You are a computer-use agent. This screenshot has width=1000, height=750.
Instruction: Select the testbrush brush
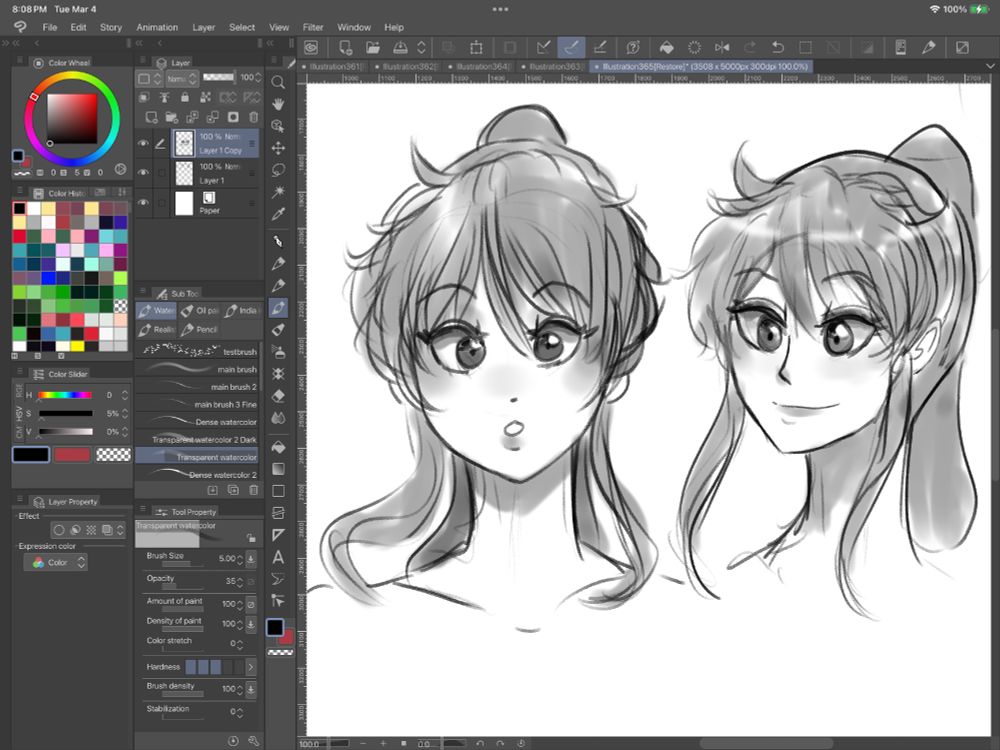pos(197,351)
